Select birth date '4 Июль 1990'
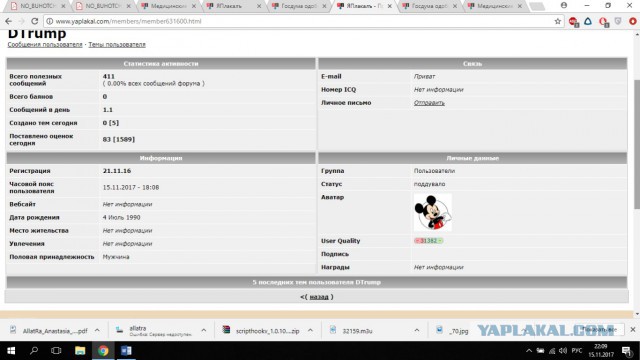 121,218
